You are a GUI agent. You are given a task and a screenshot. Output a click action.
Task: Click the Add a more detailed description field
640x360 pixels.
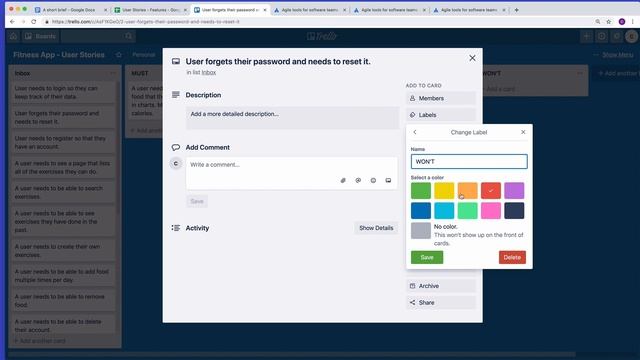tap(292, 118)
